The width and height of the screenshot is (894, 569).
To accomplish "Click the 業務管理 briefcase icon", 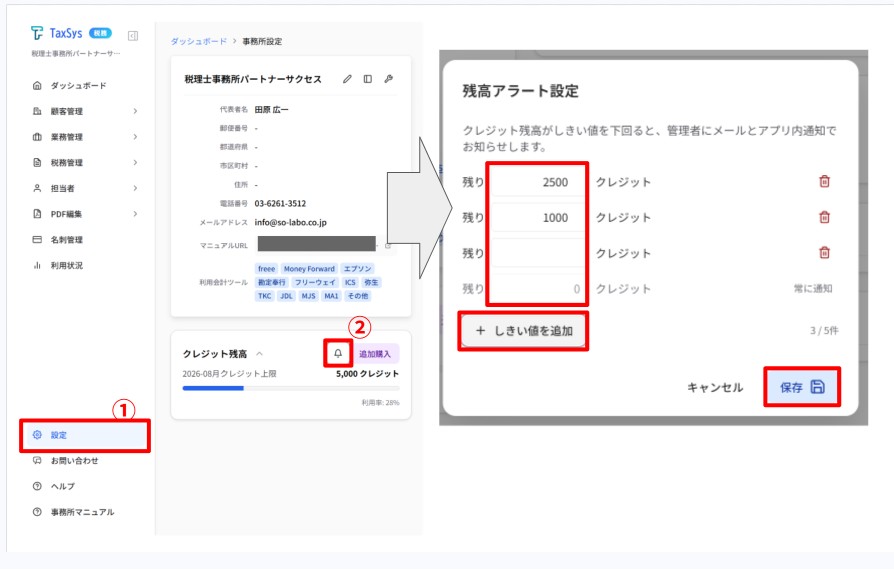I will [x=37, y=137].
